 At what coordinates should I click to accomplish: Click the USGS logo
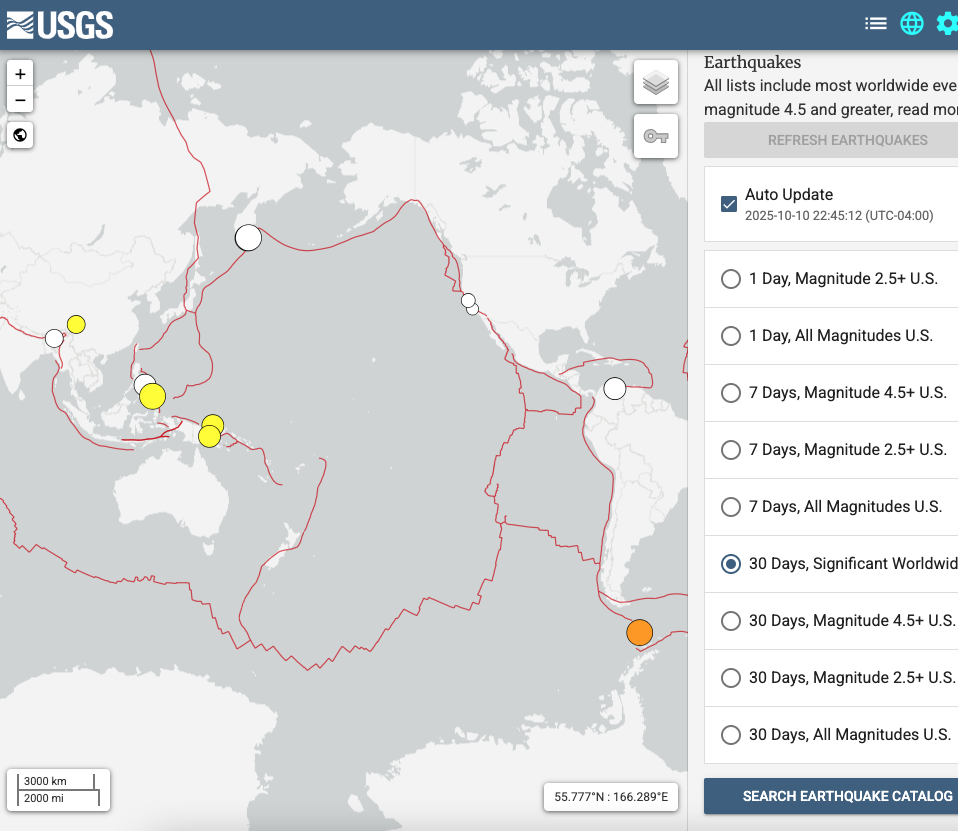click(x=60, y=24)
